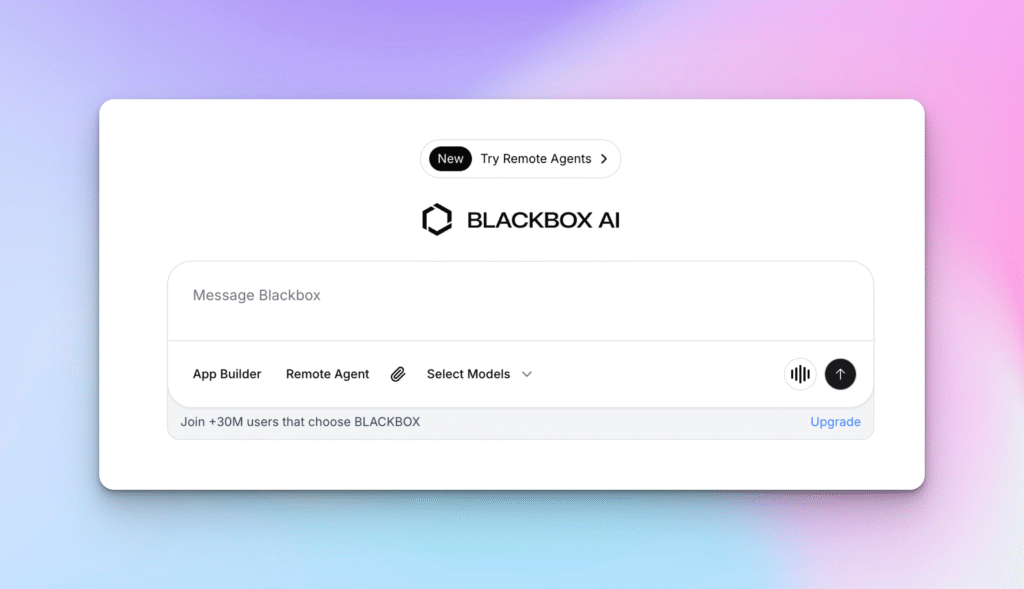Start voice input with the waveform icon
The image size is (1024, 589).
[x=800, y=374]
